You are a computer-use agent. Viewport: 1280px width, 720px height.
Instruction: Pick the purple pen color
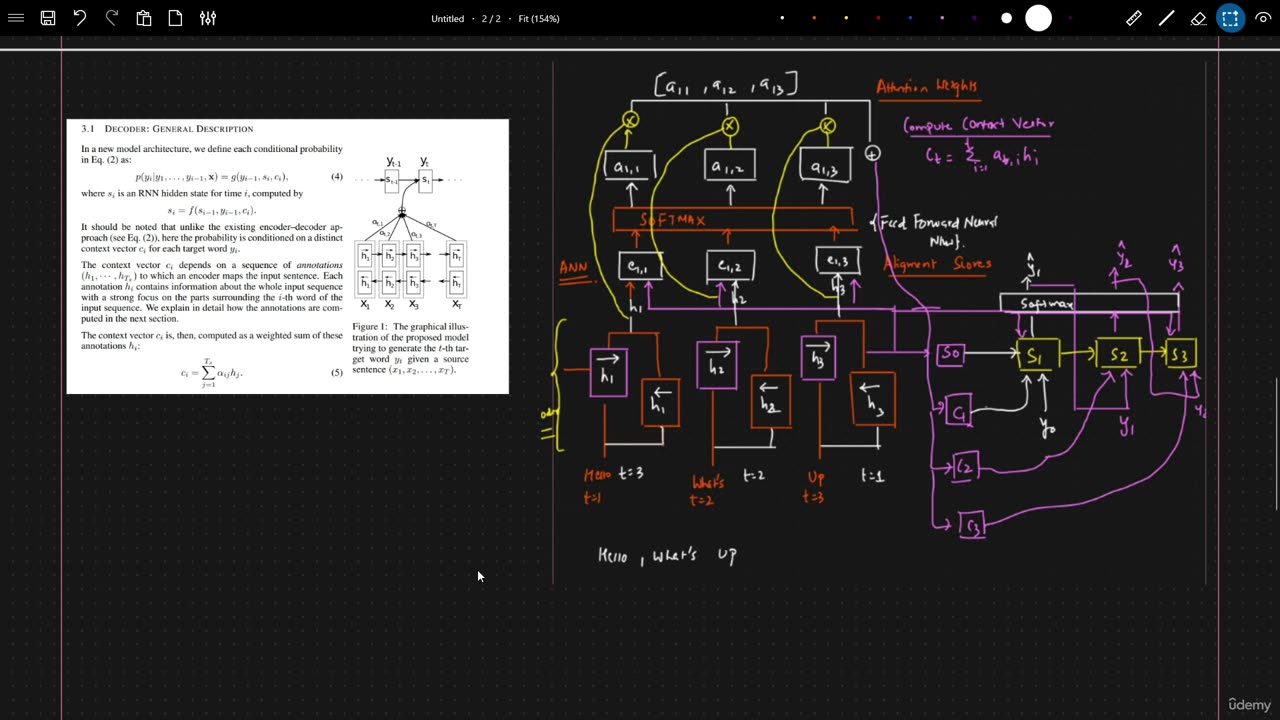974,18
